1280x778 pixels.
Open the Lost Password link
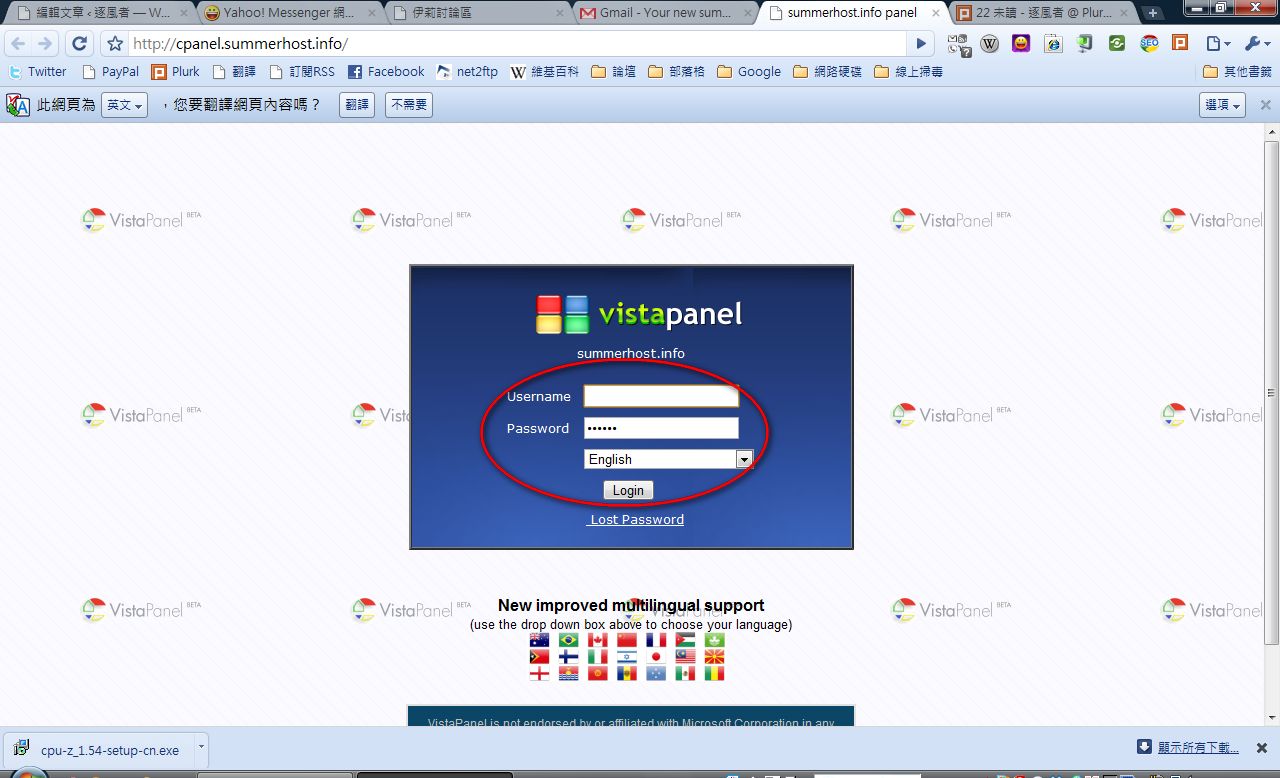pos(636,520)
